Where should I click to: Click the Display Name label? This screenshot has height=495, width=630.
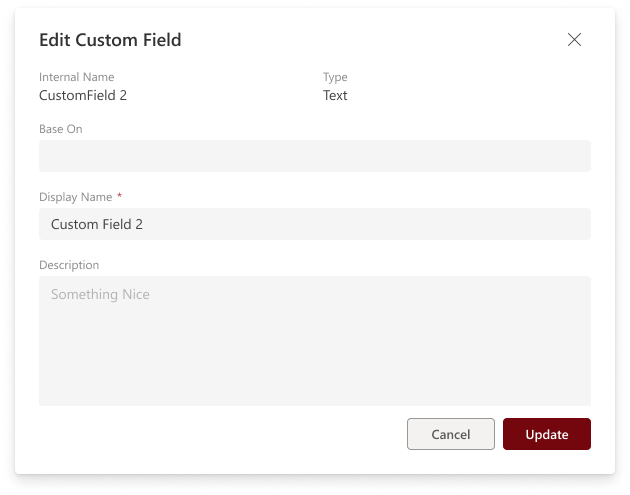[75, 197]
